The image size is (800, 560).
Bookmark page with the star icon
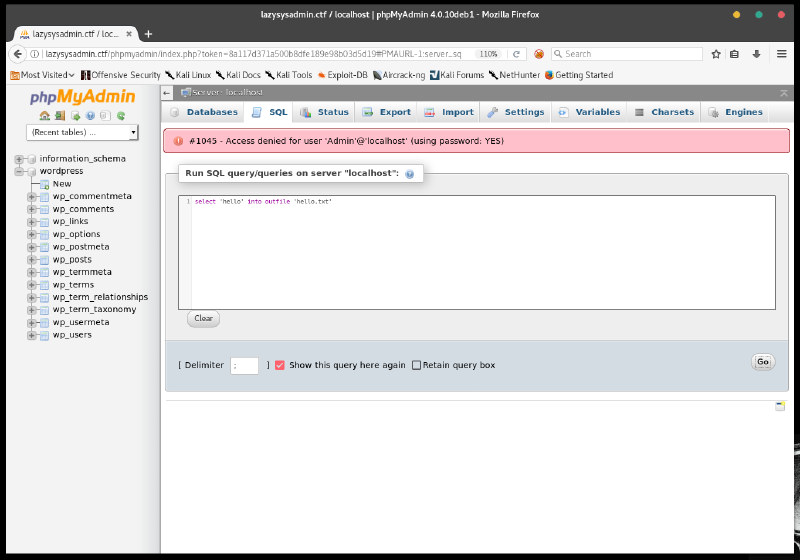(x=714, y=54)
